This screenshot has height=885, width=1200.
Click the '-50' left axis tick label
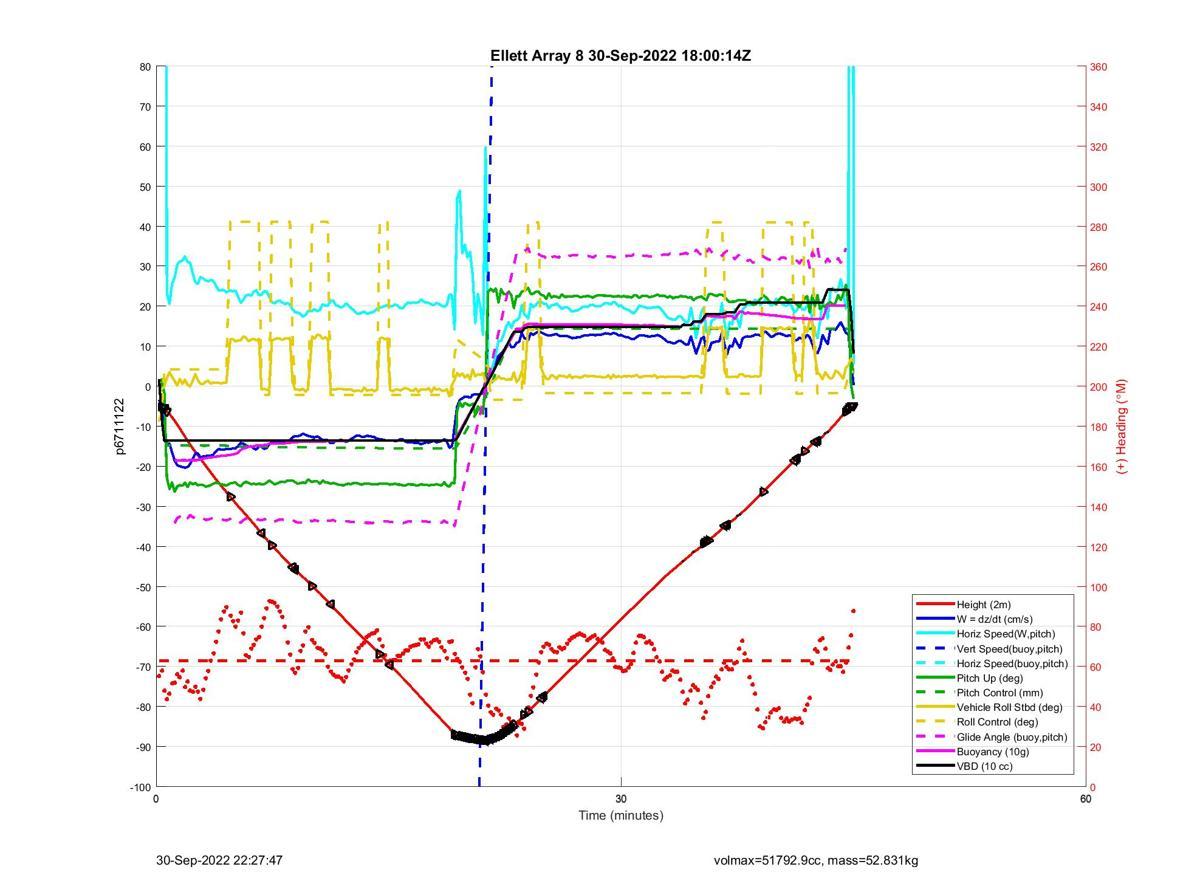141,587
